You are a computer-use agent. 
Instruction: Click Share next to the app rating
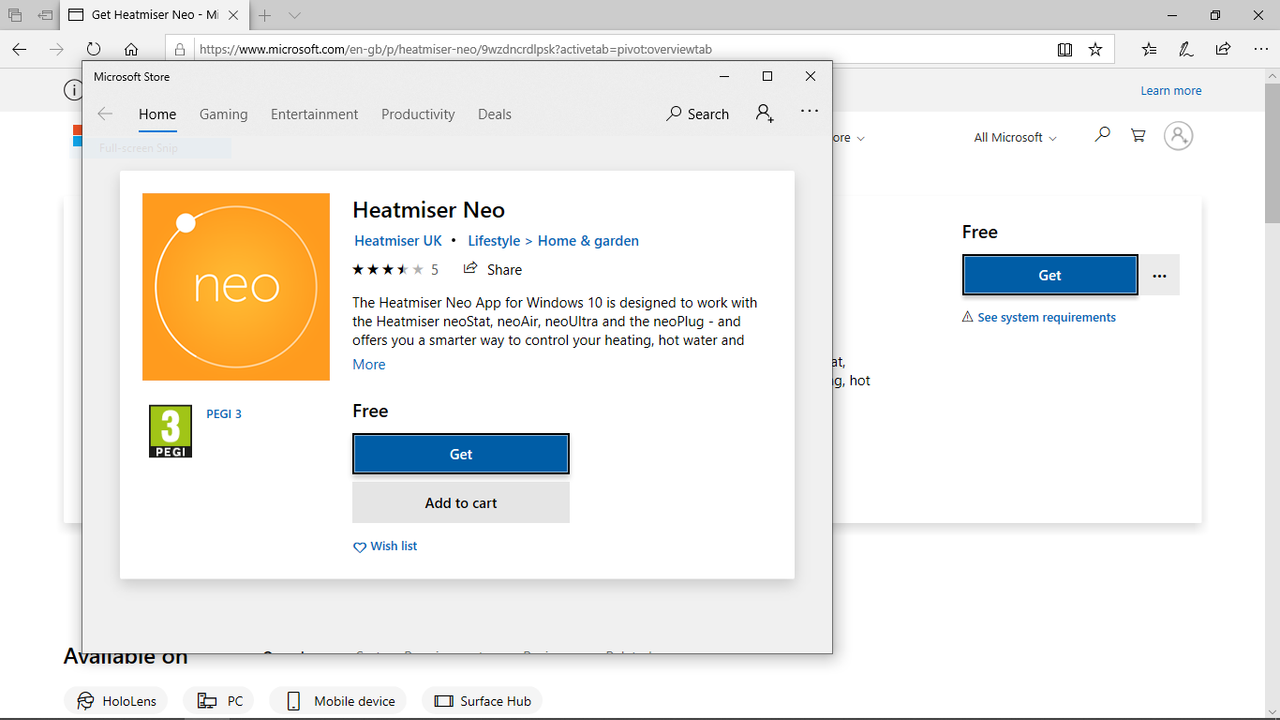coord(493,270)
